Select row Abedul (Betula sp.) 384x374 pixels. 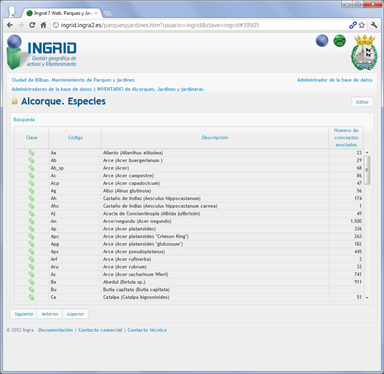[x=189, y=282]
